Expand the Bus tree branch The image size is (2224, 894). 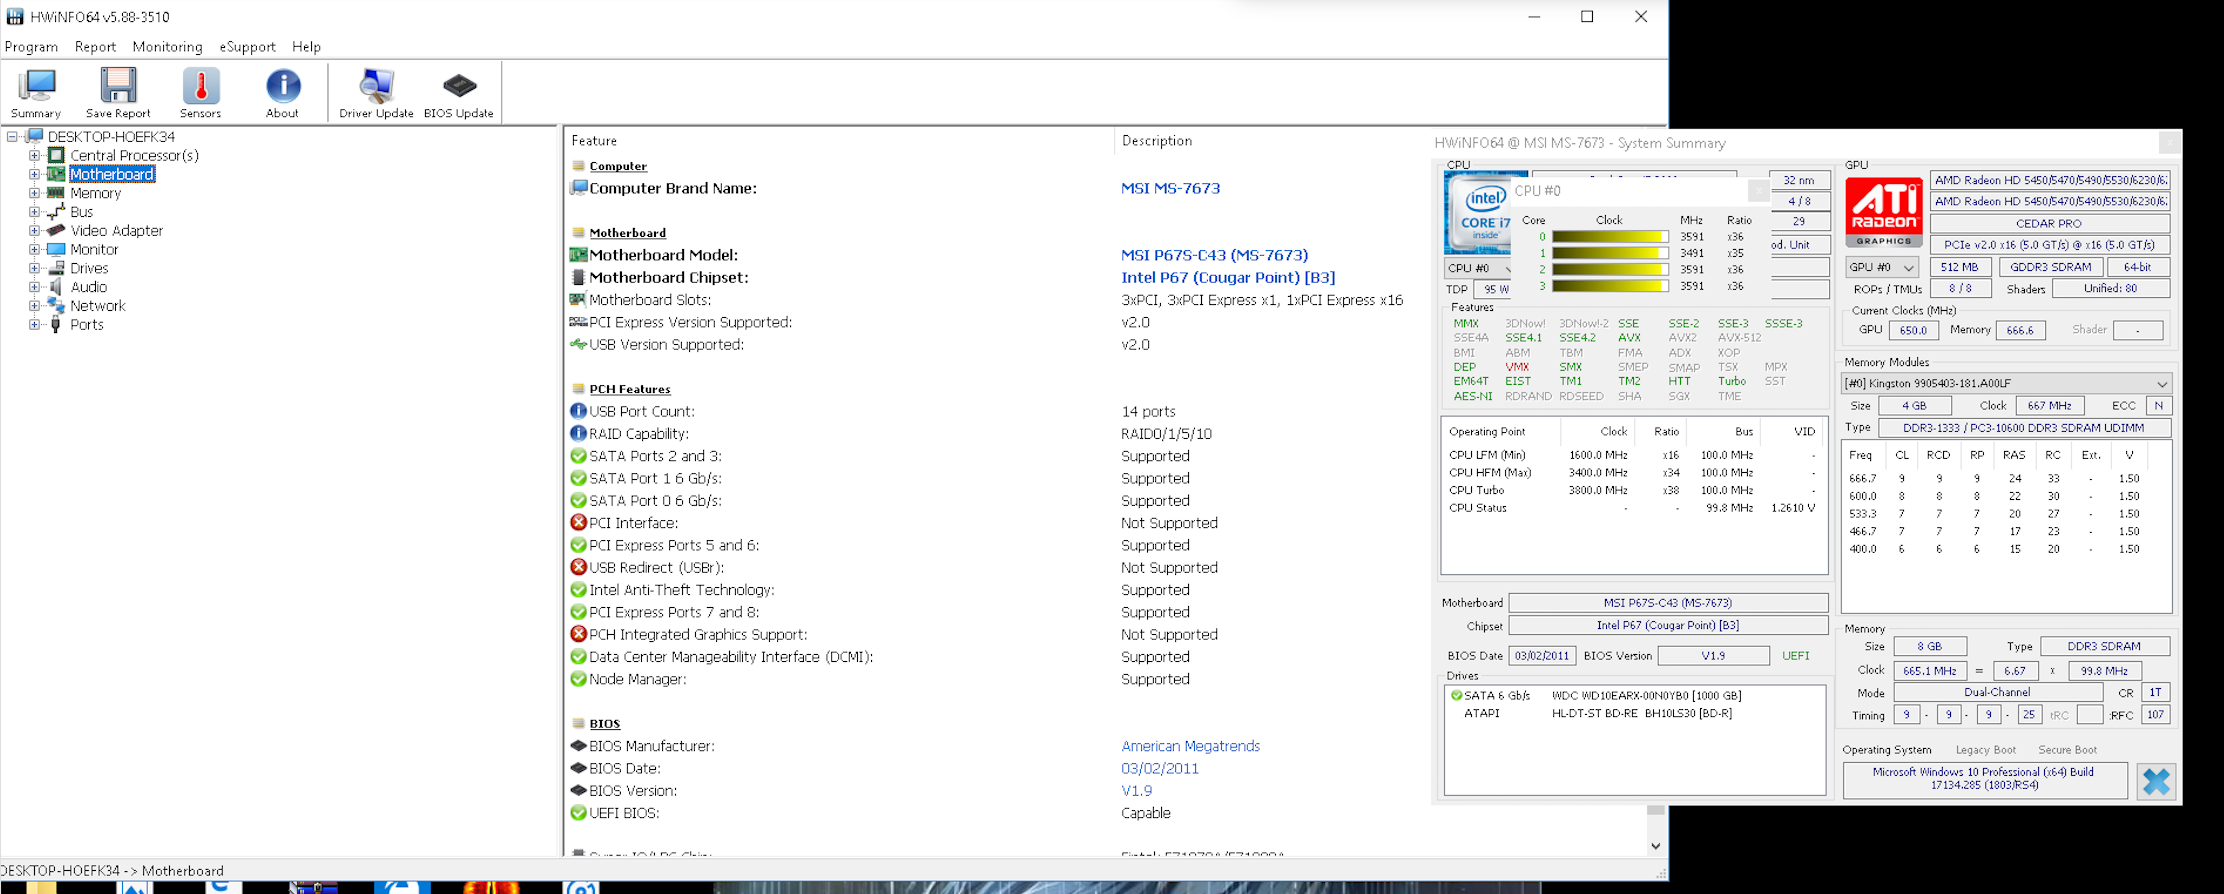click(x=34, y=212)
